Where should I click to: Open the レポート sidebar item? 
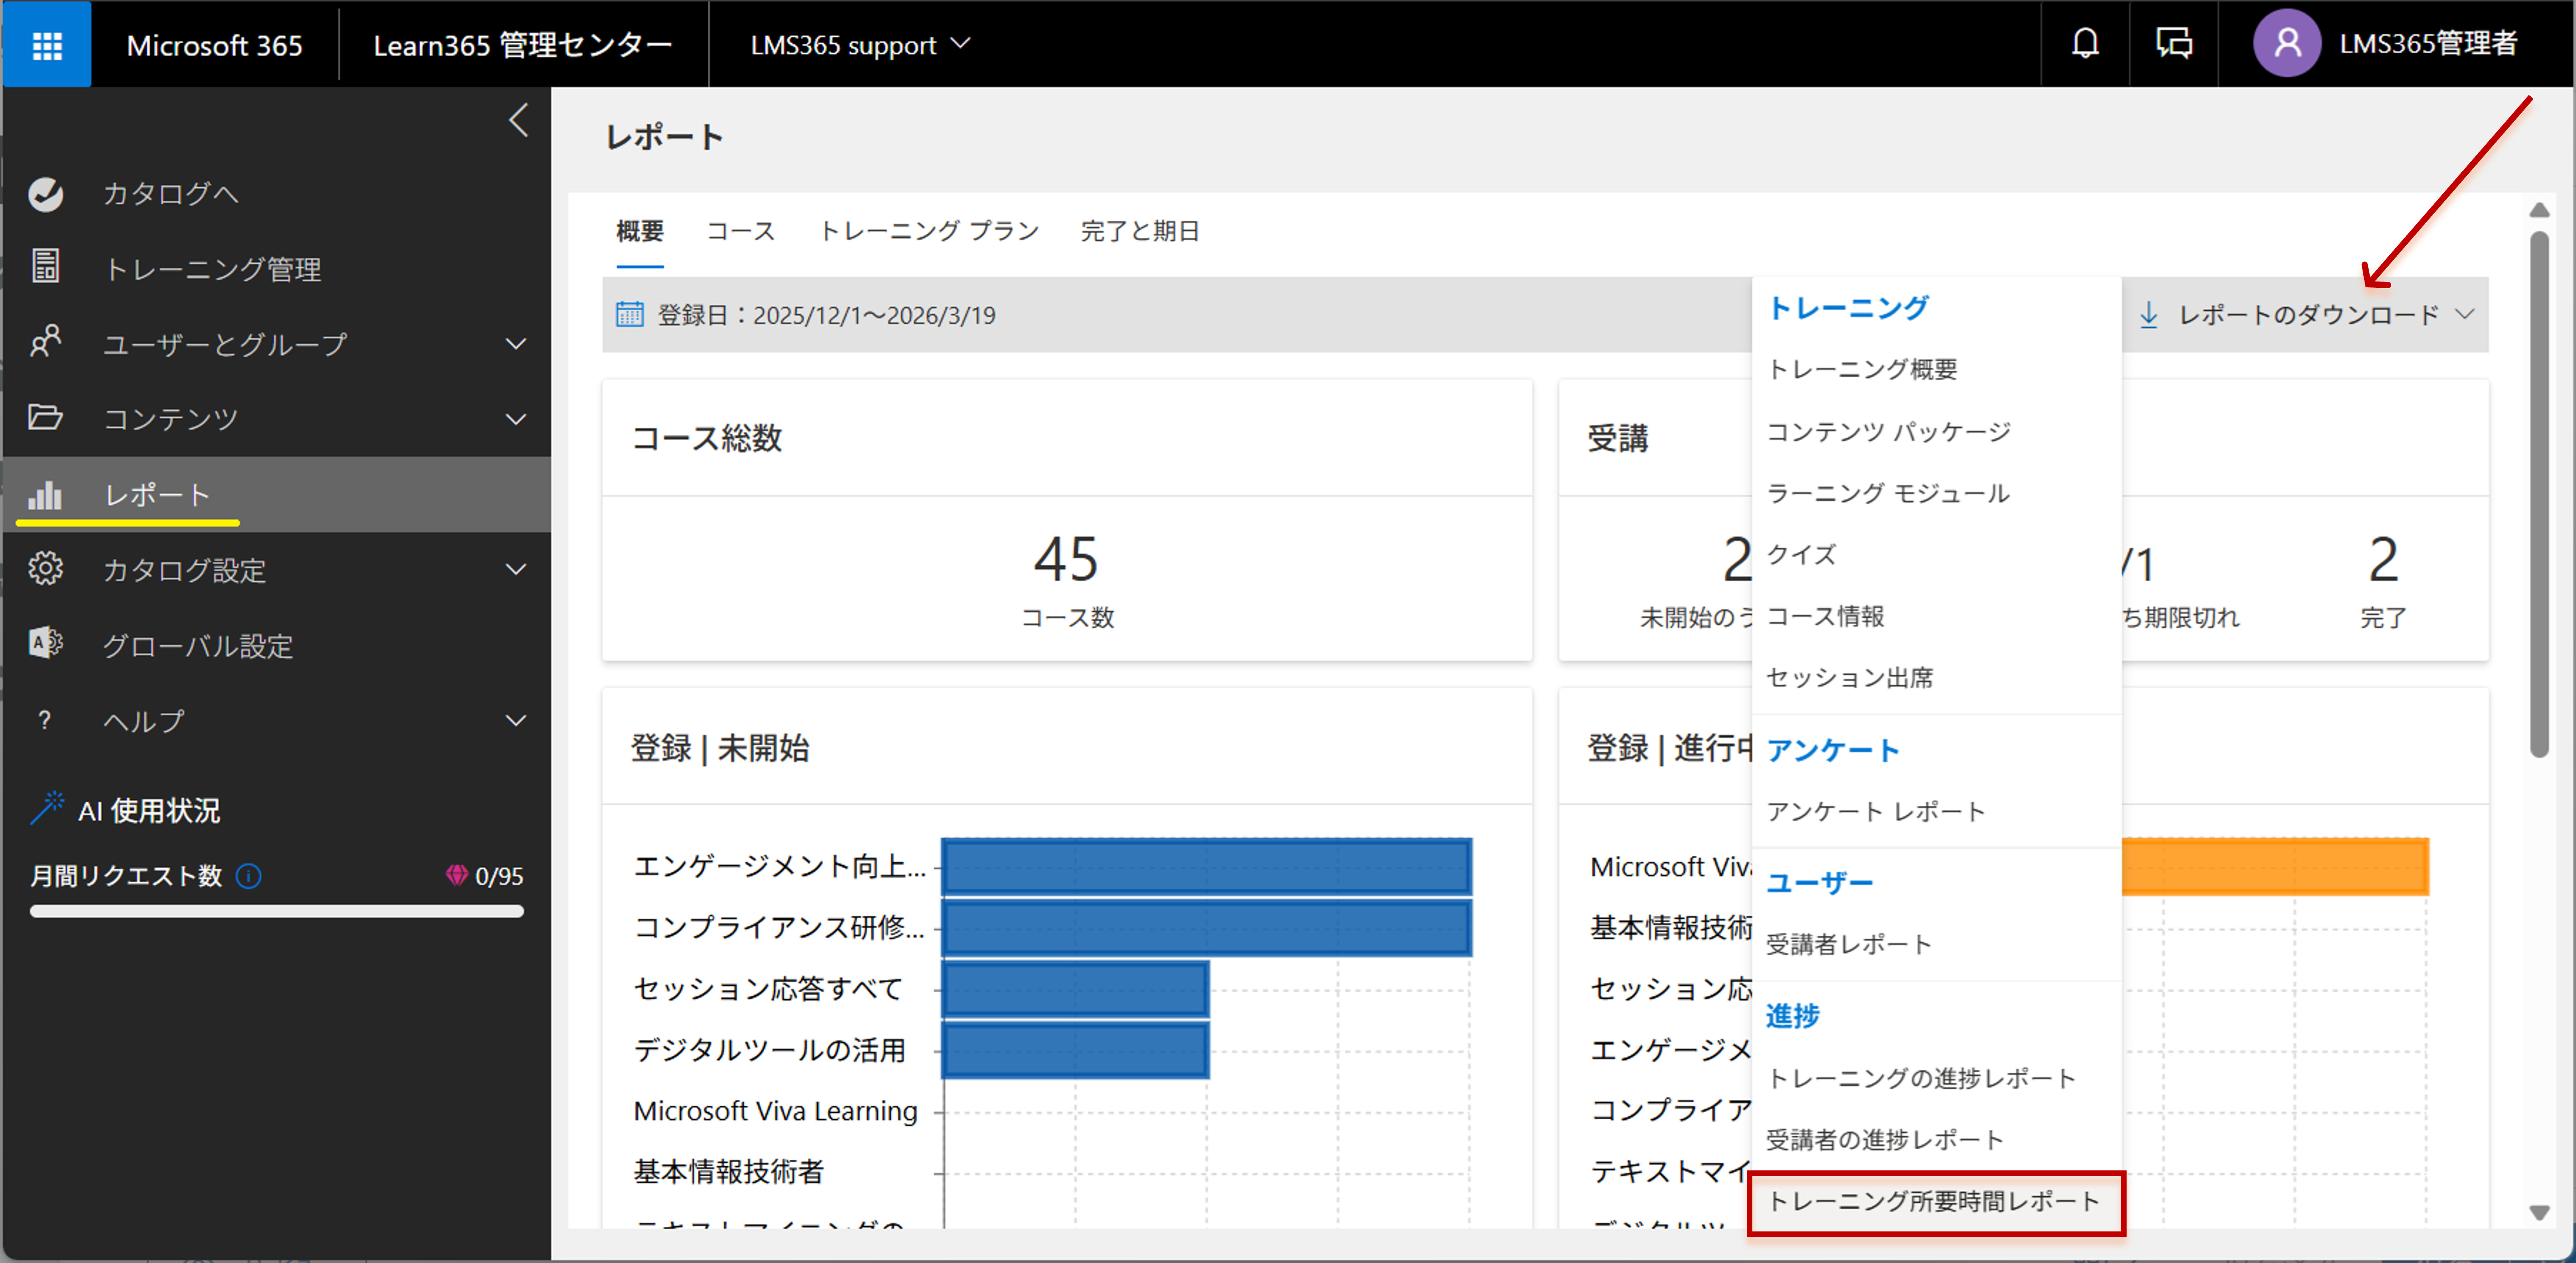277,495
